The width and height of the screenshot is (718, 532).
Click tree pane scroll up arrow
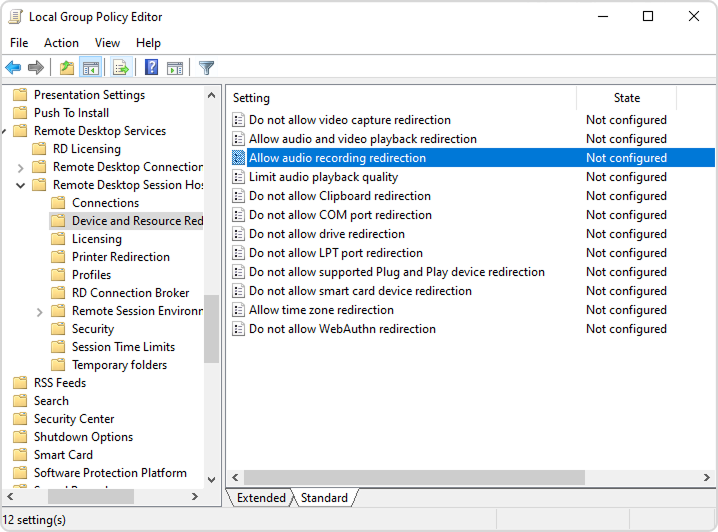tap(211, 95)
